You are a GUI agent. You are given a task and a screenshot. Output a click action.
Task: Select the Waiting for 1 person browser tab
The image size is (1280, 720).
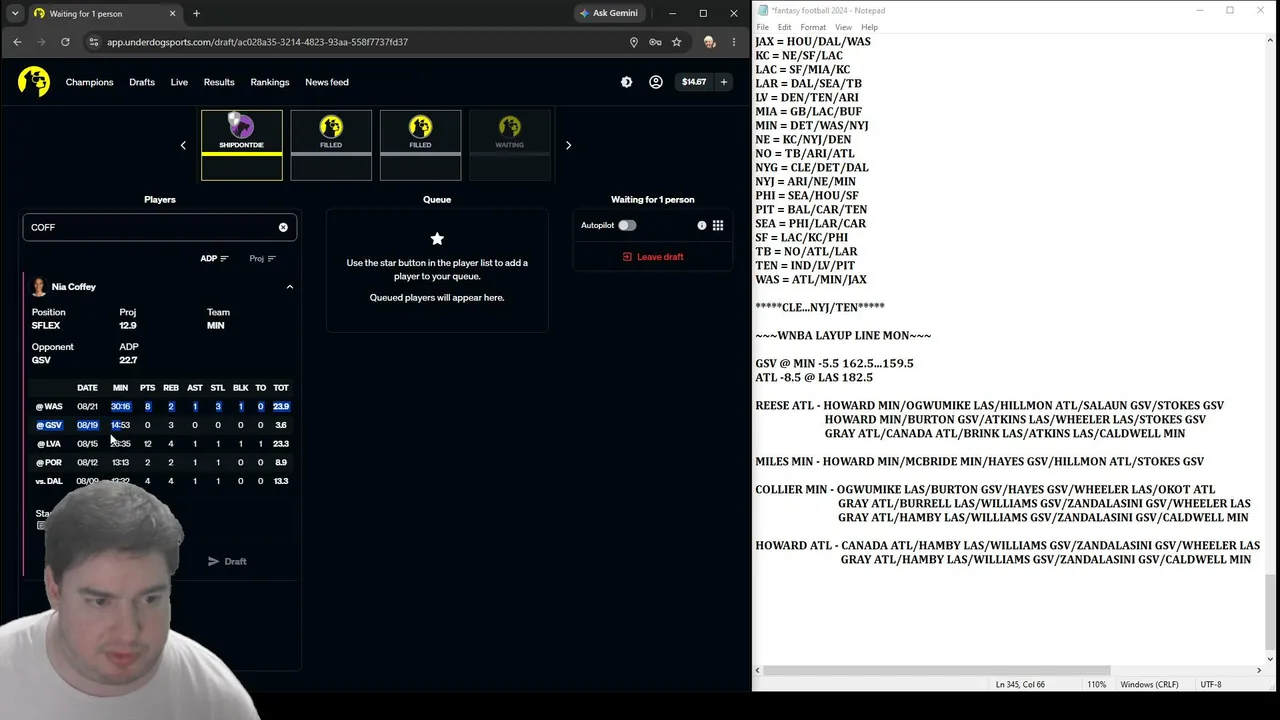[95, 14]
